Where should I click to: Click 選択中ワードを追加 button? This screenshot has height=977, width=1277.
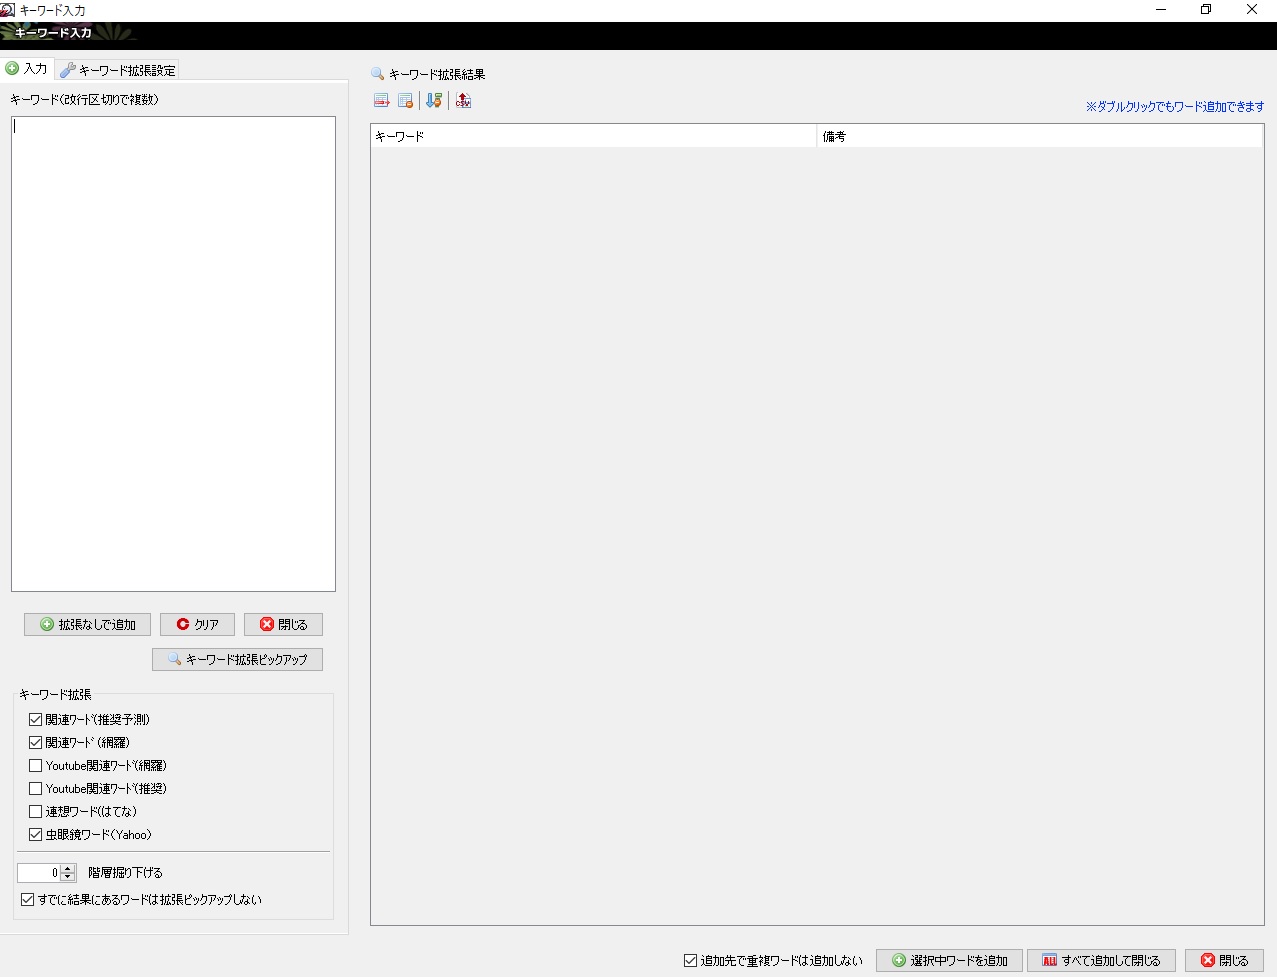949,961
